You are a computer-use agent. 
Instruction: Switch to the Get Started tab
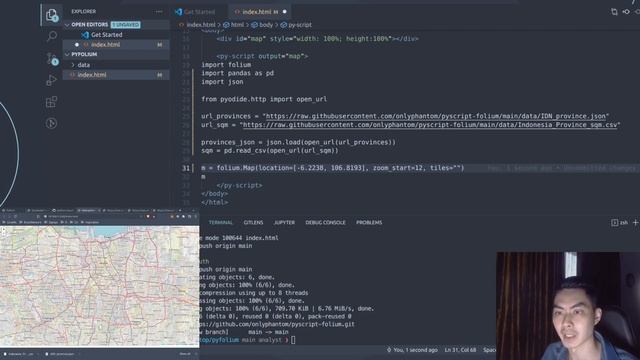tap(199, 12)
